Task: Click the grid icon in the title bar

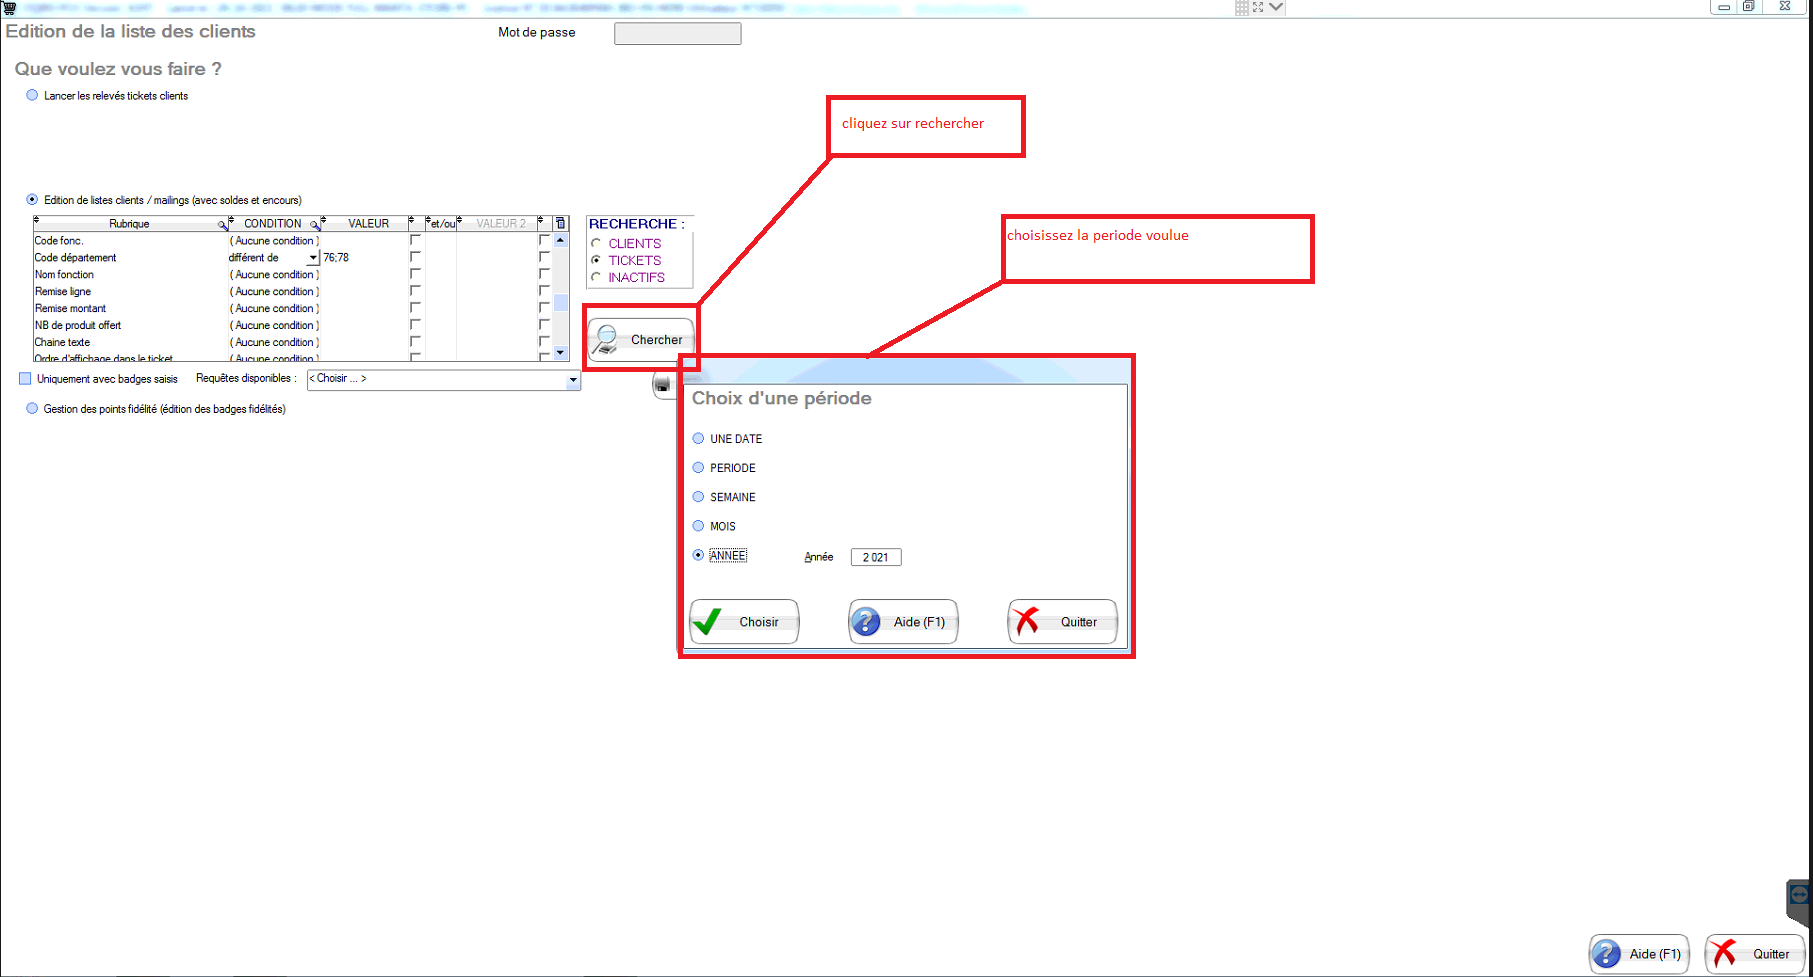Action: 1241,7
